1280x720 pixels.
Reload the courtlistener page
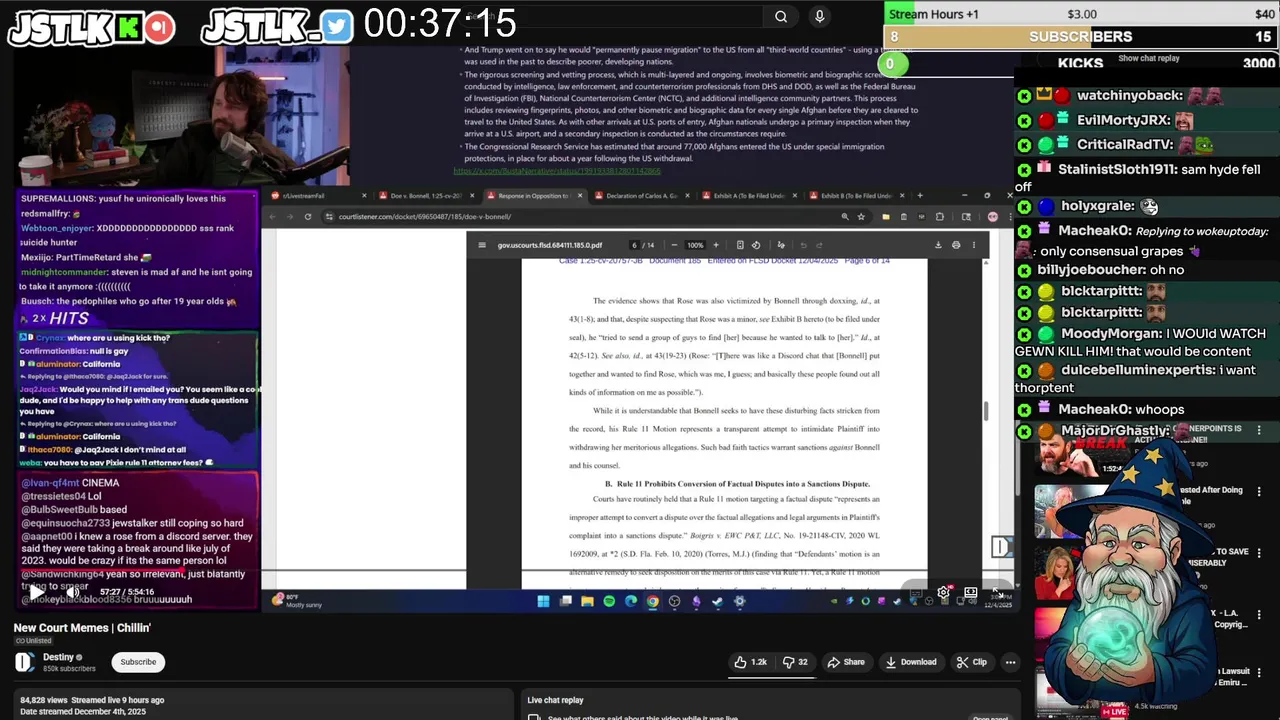click(308, 216)
